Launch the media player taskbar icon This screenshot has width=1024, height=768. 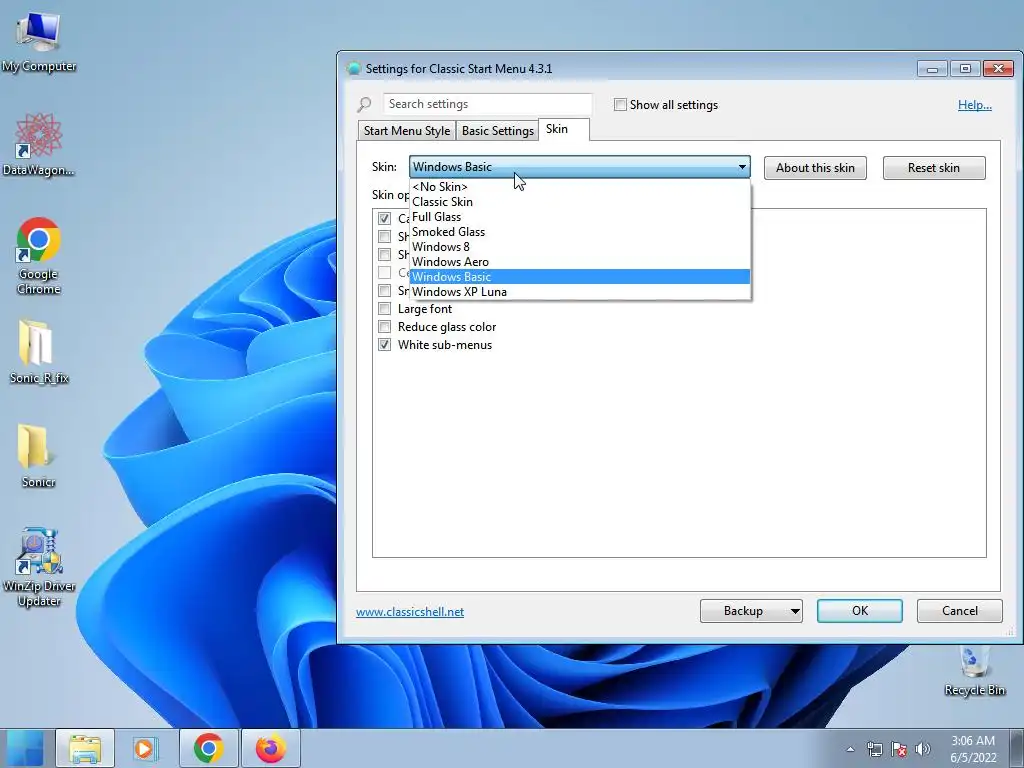point(145,748)
